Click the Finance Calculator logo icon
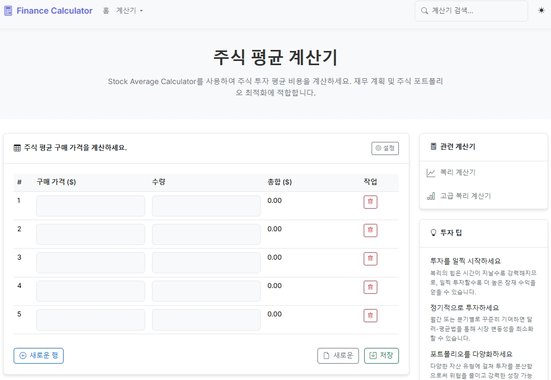 8,11
